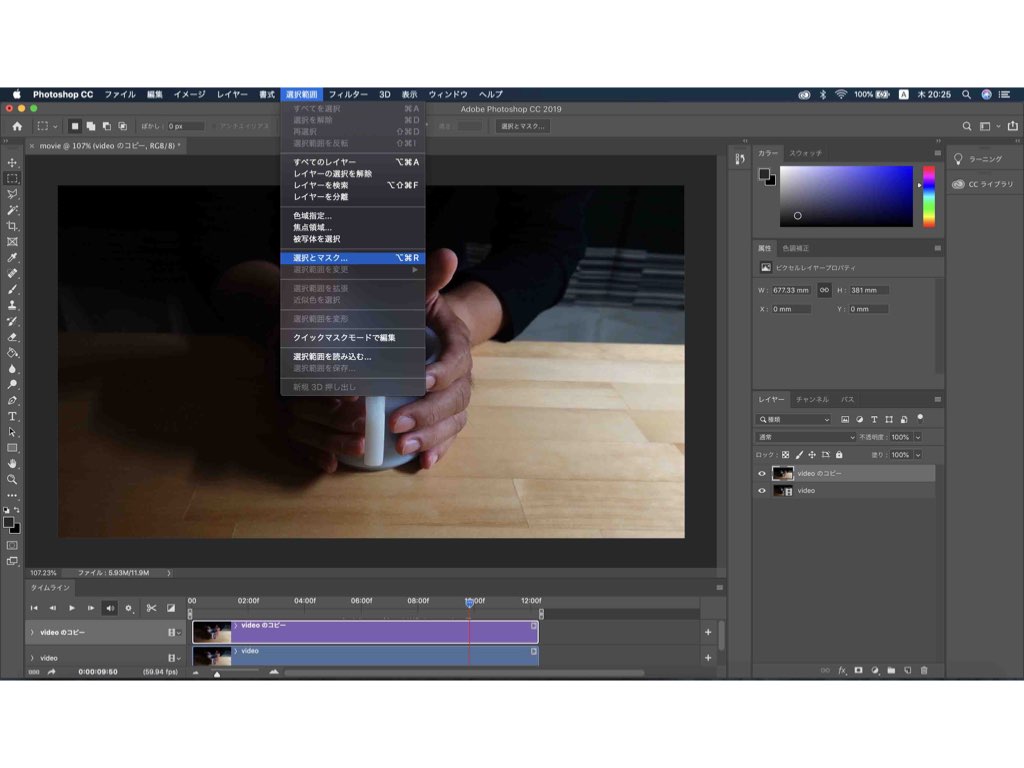1024x768 pixels.
Task: Select the Crop tool
Action: point(12,226)
